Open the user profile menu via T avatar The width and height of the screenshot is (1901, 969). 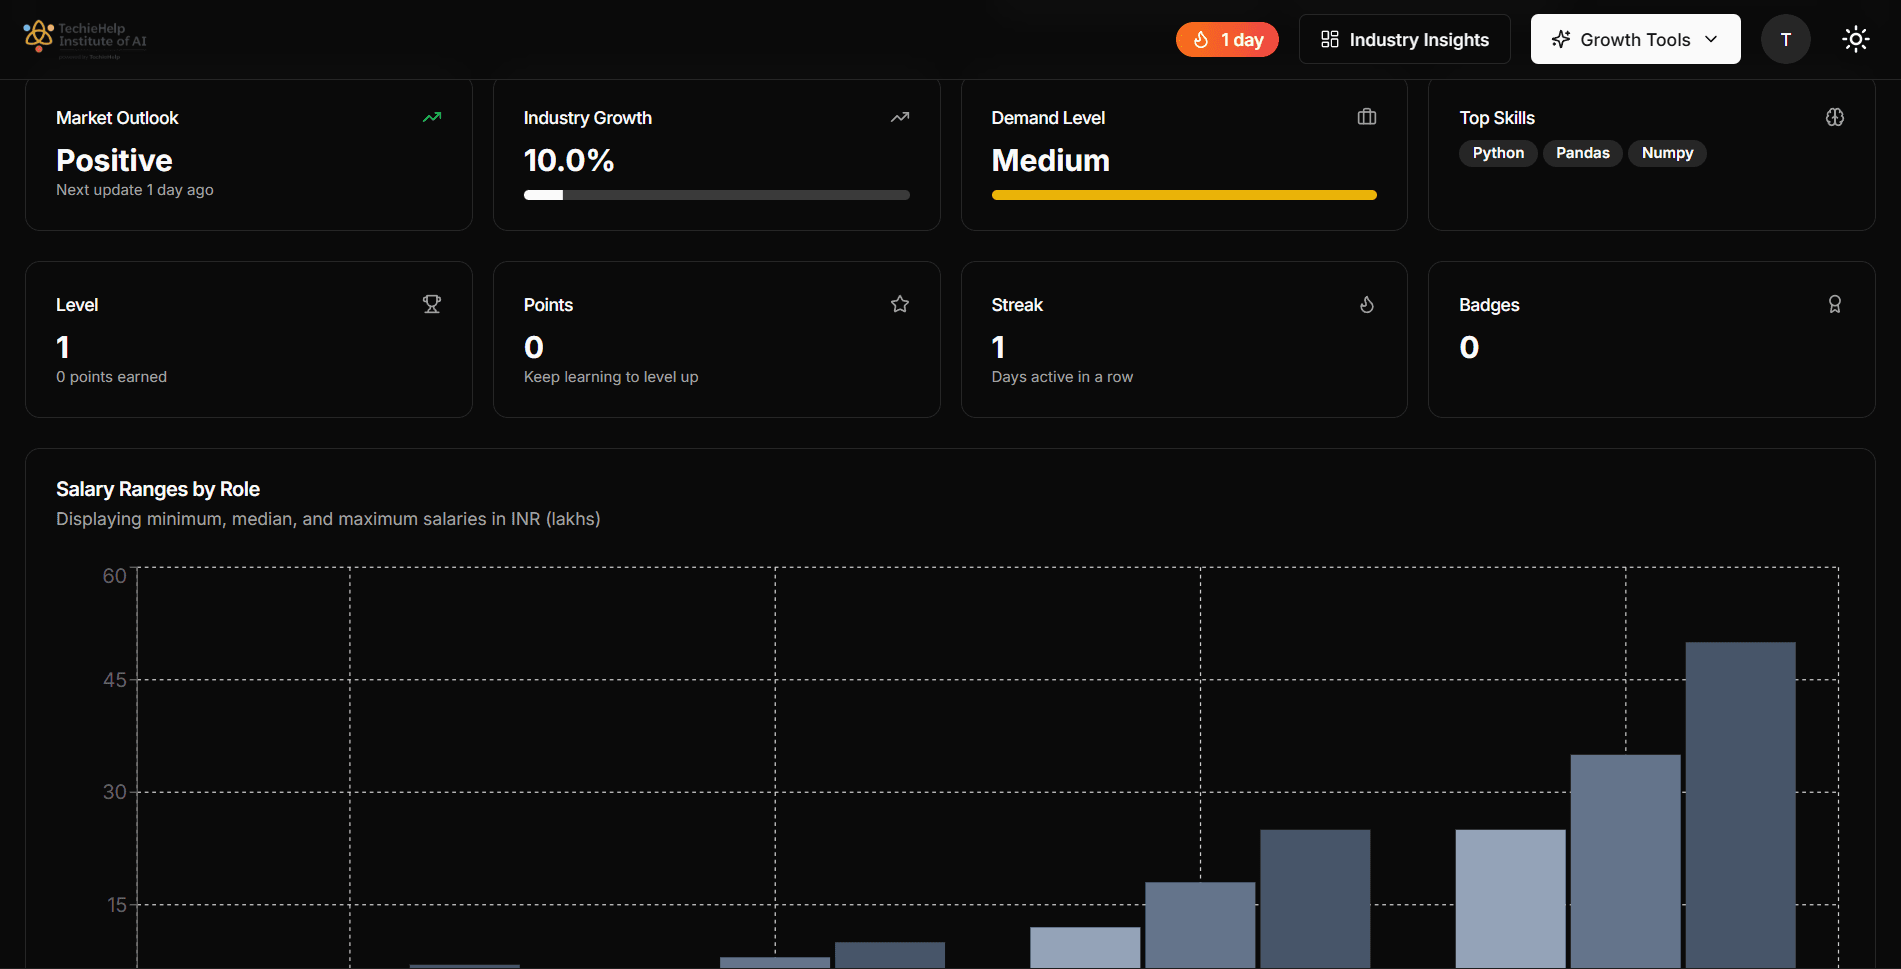1785,39
